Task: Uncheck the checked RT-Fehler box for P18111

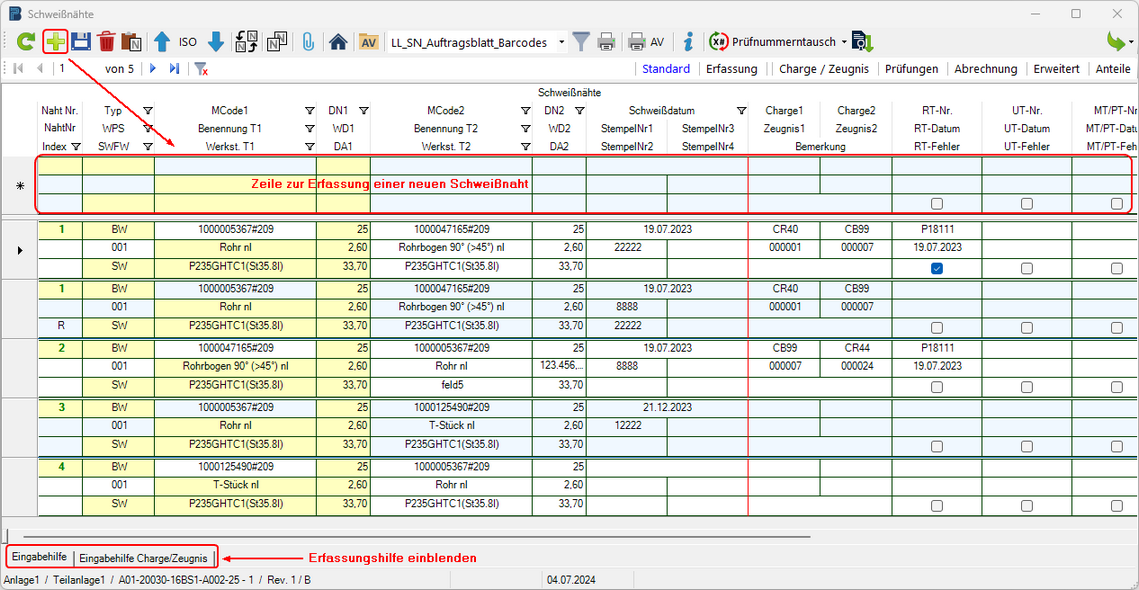Action: point(937,269)
